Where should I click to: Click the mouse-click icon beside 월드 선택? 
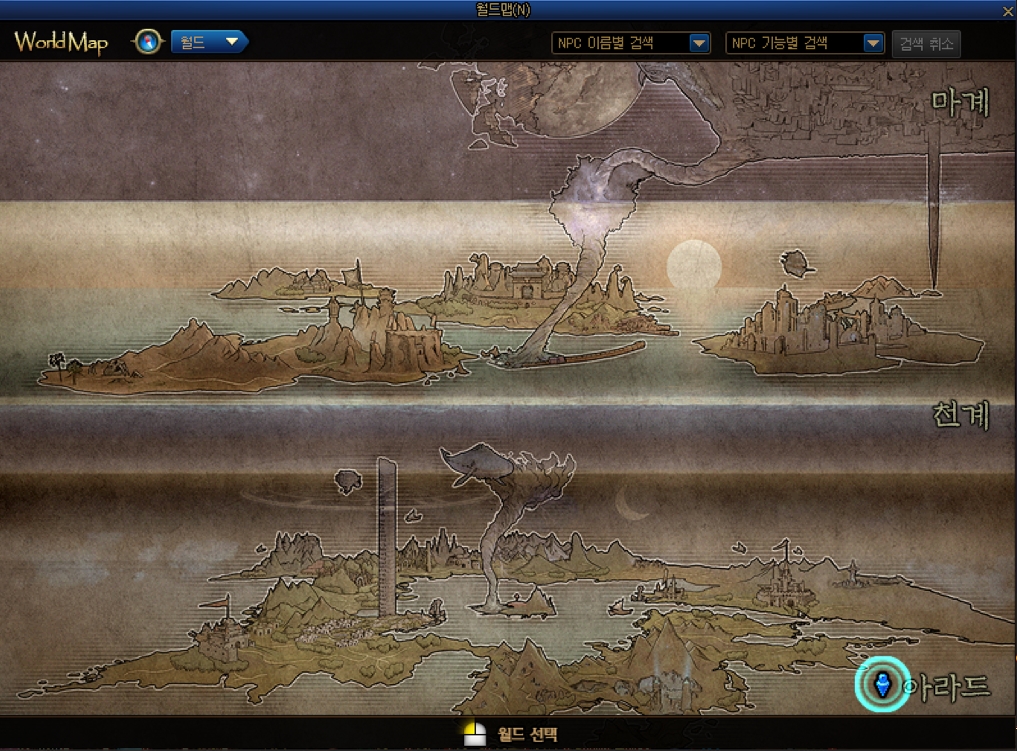click(474, 735)
